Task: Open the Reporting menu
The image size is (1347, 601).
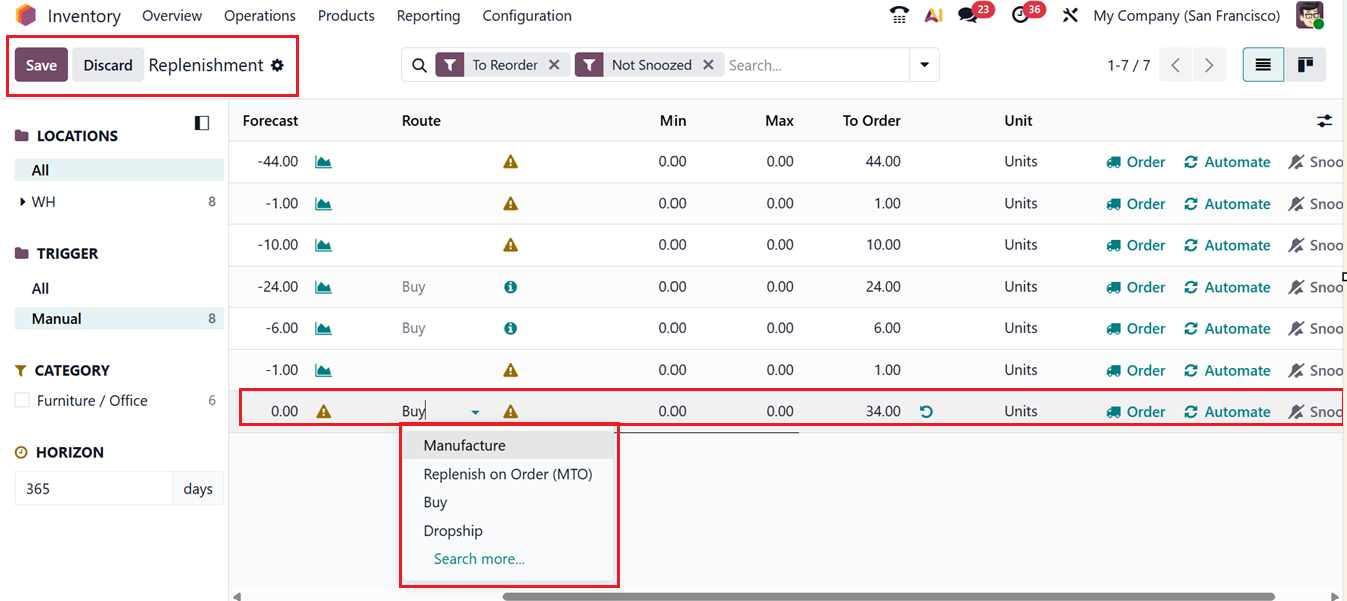Action: point(428,15)
